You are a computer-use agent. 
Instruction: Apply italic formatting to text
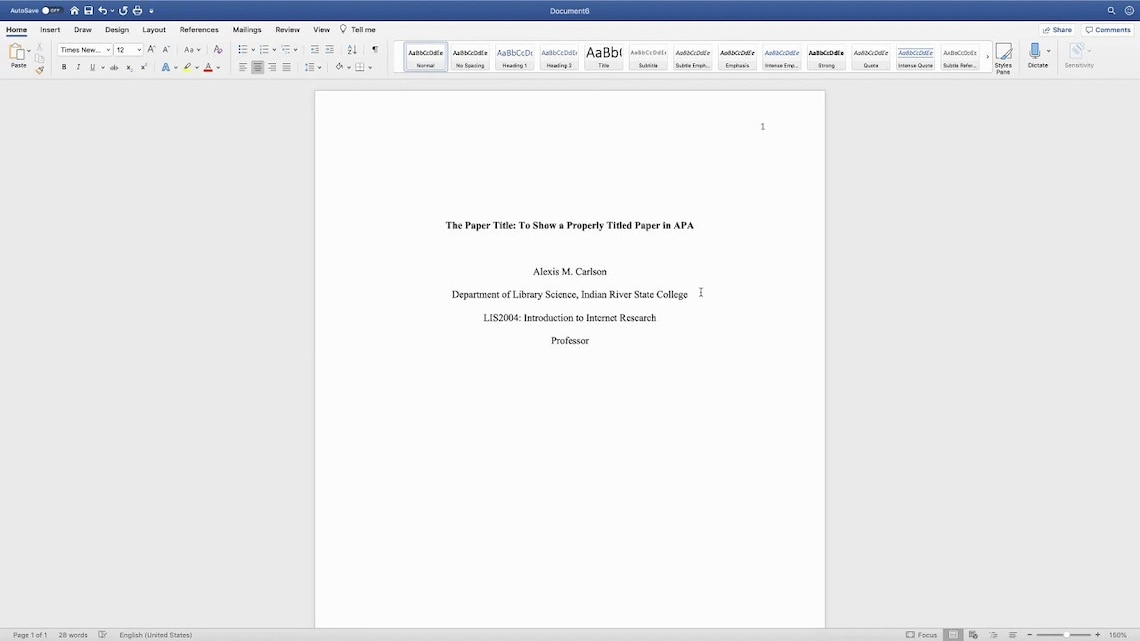[78, 67]
